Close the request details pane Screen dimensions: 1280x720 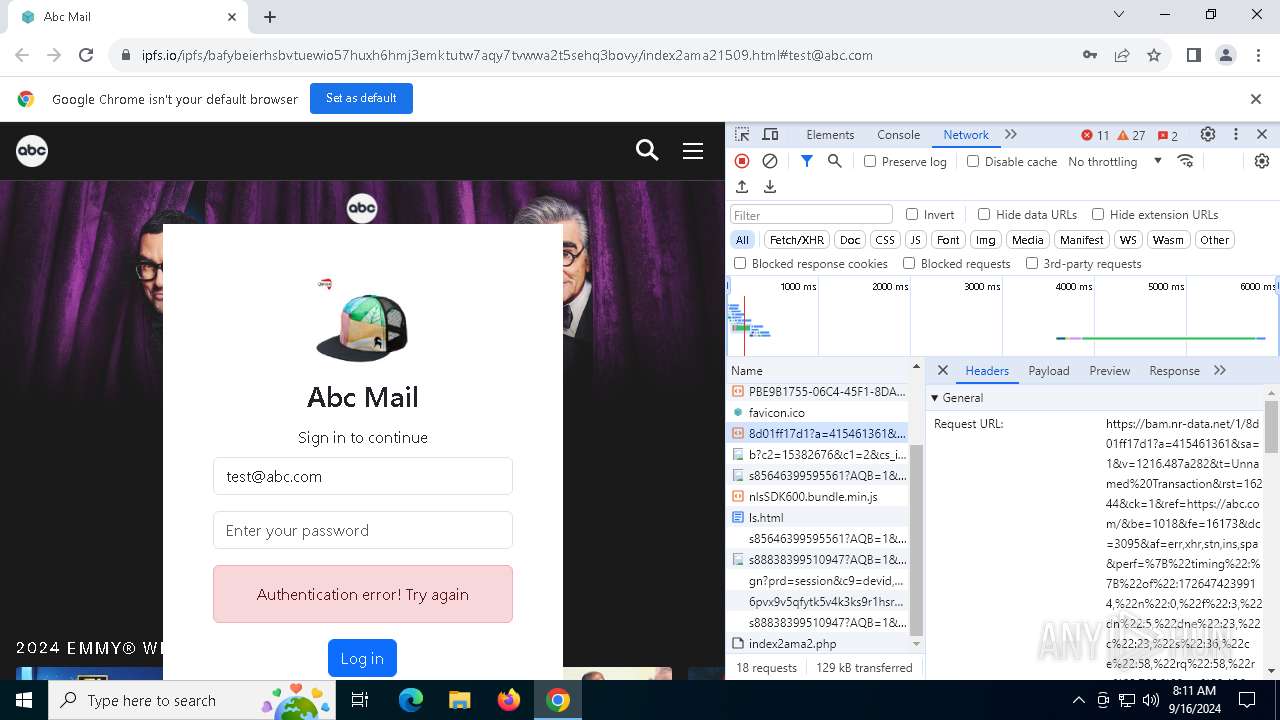tap(943, 370)
